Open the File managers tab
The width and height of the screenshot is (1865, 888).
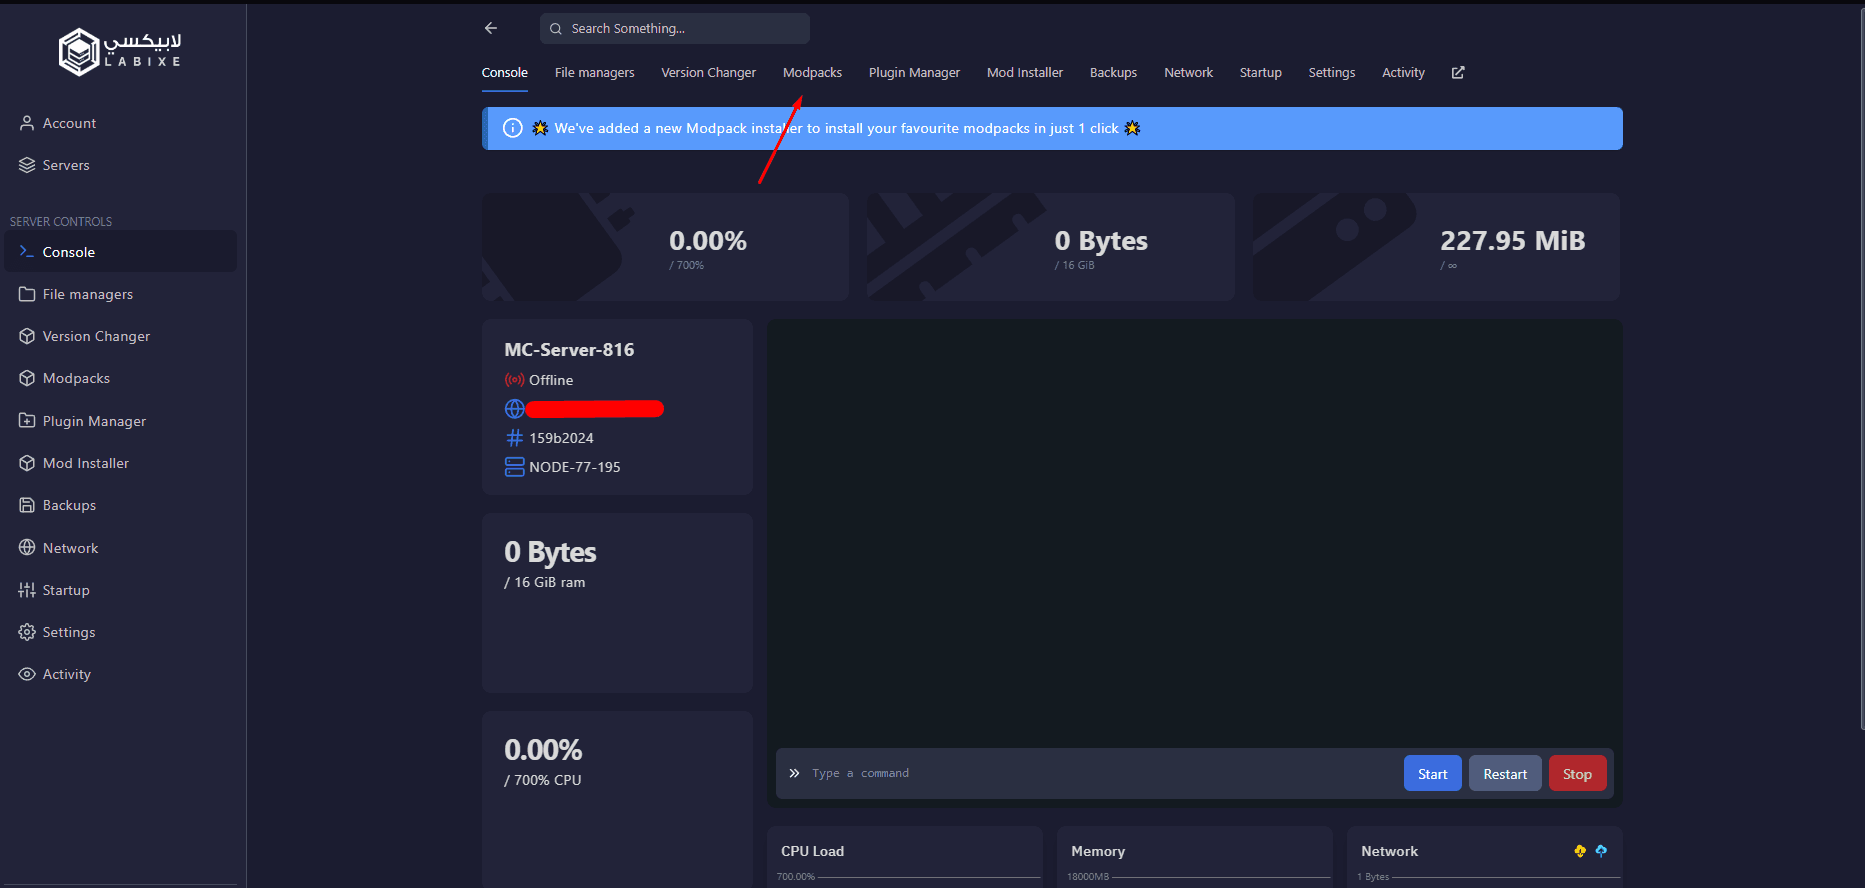[595, 73]
